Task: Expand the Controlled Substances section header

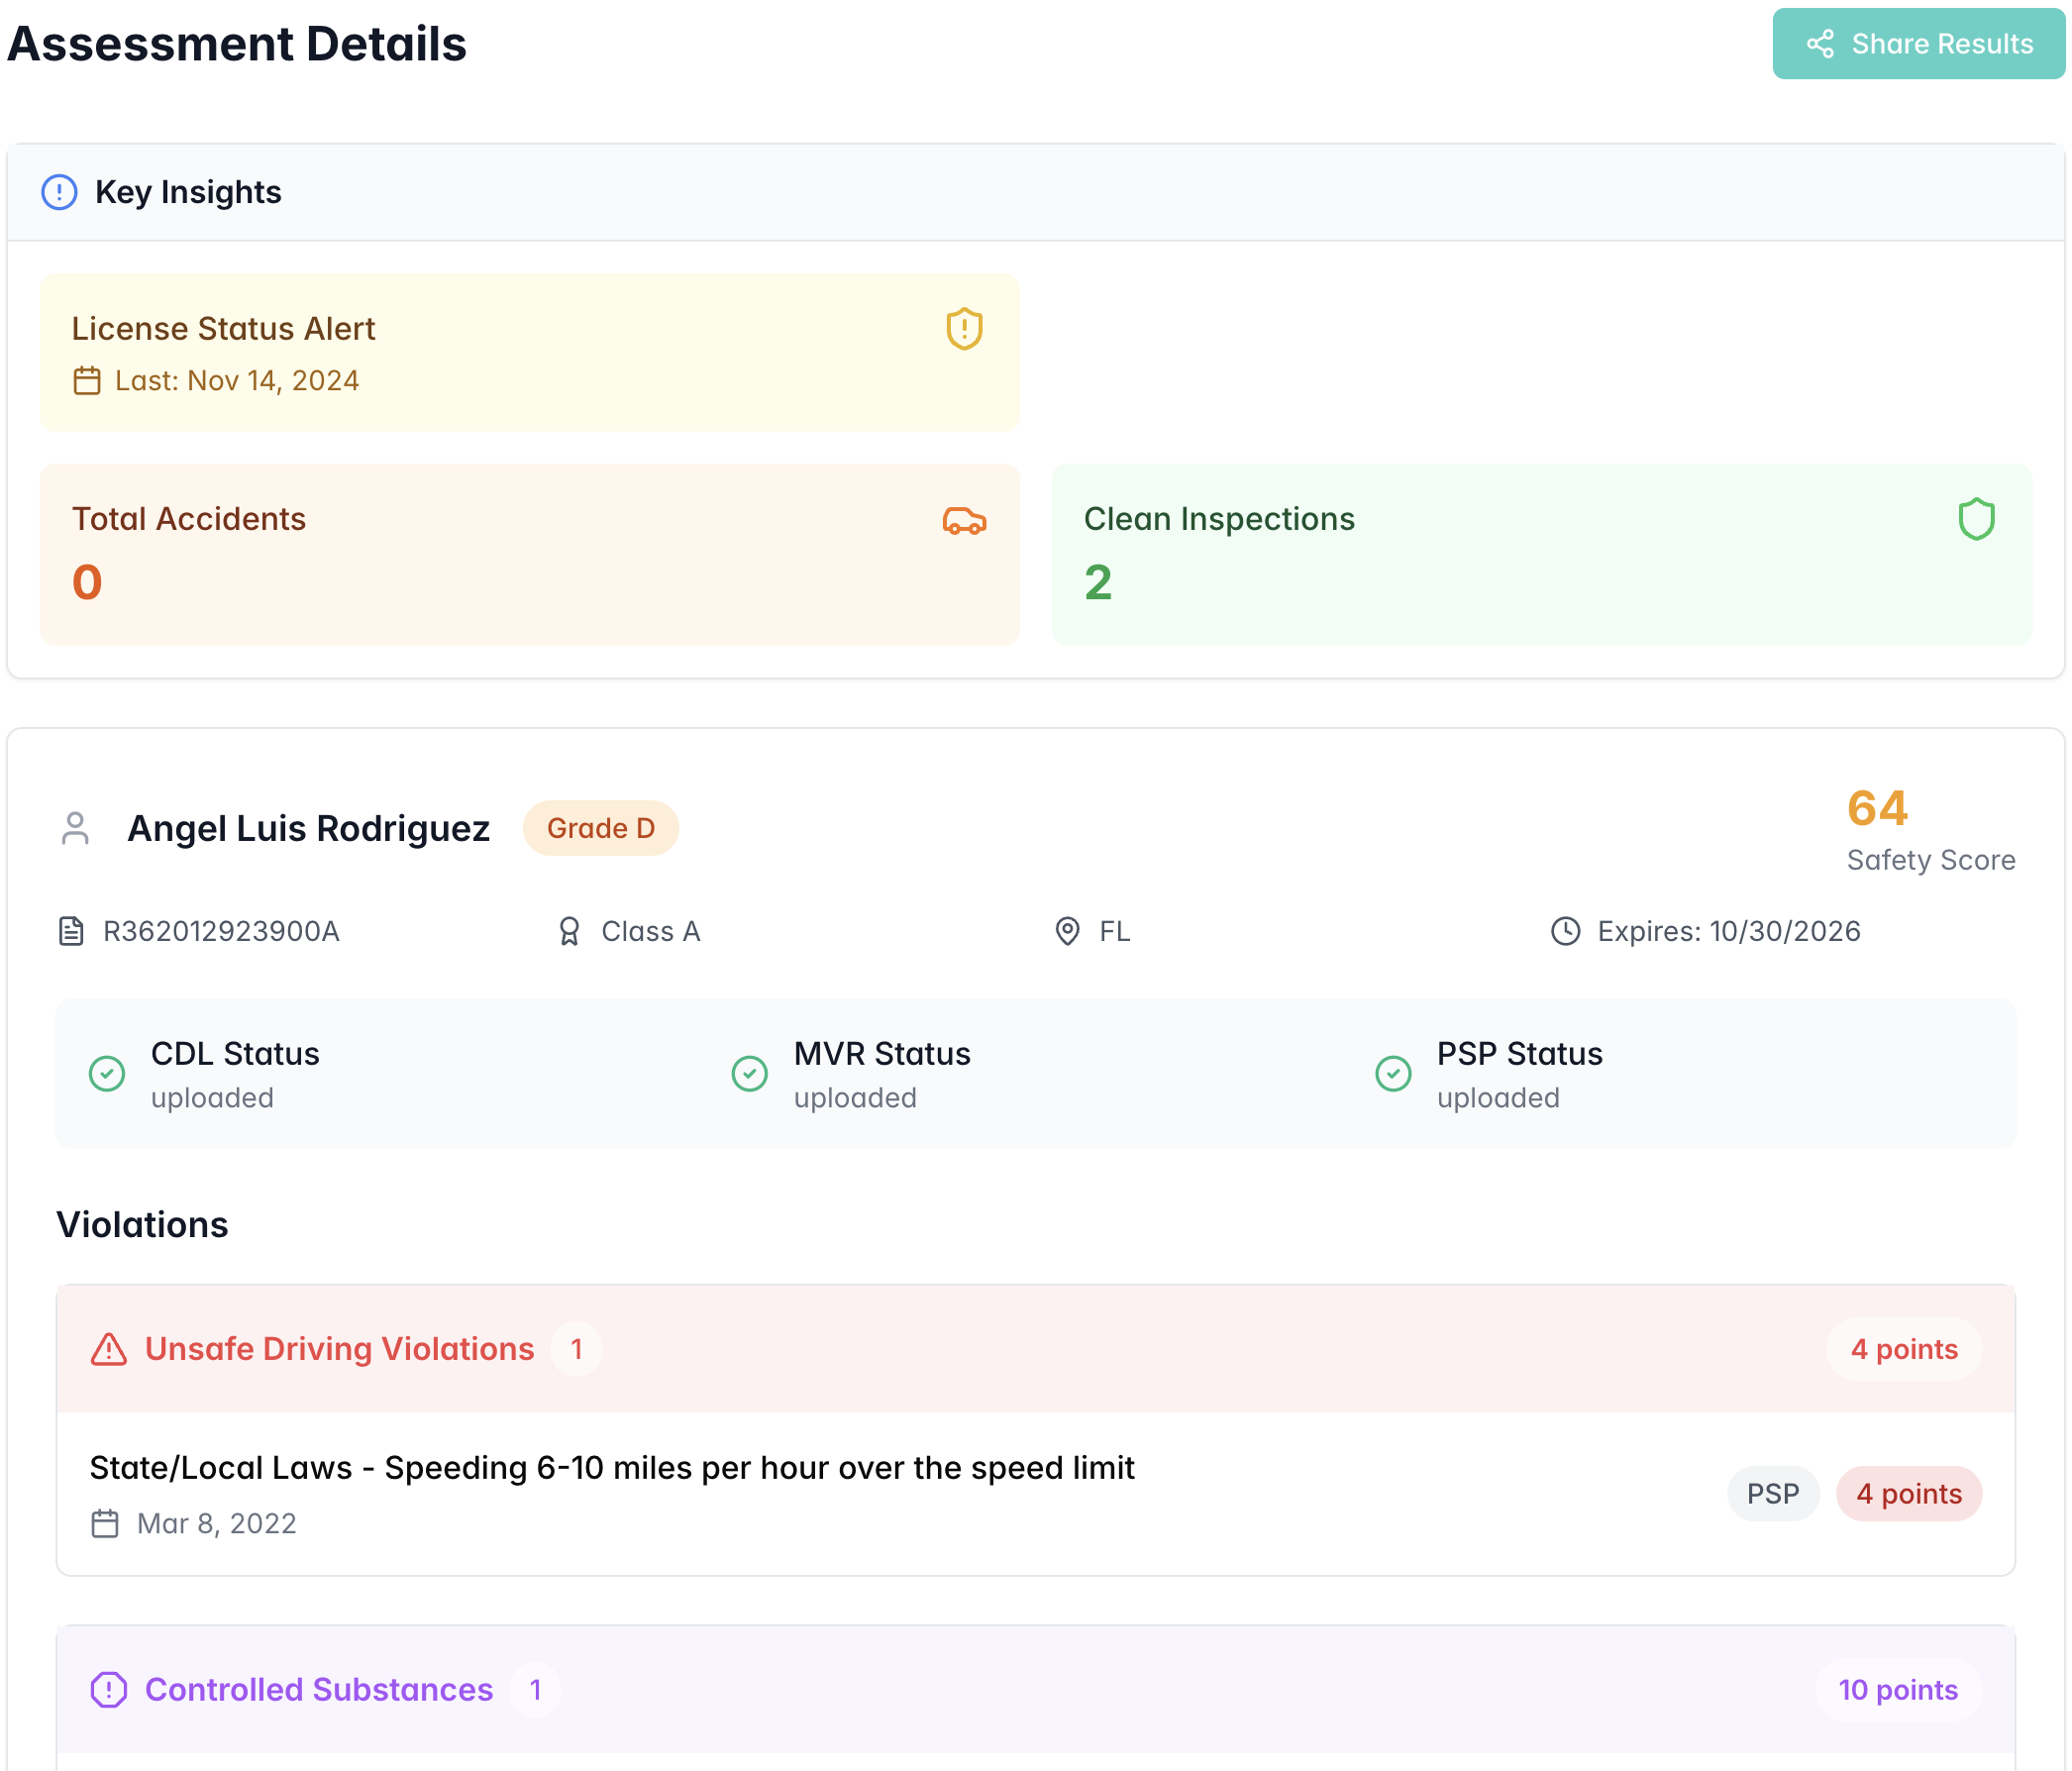Action: [x=1035, y=1689]
